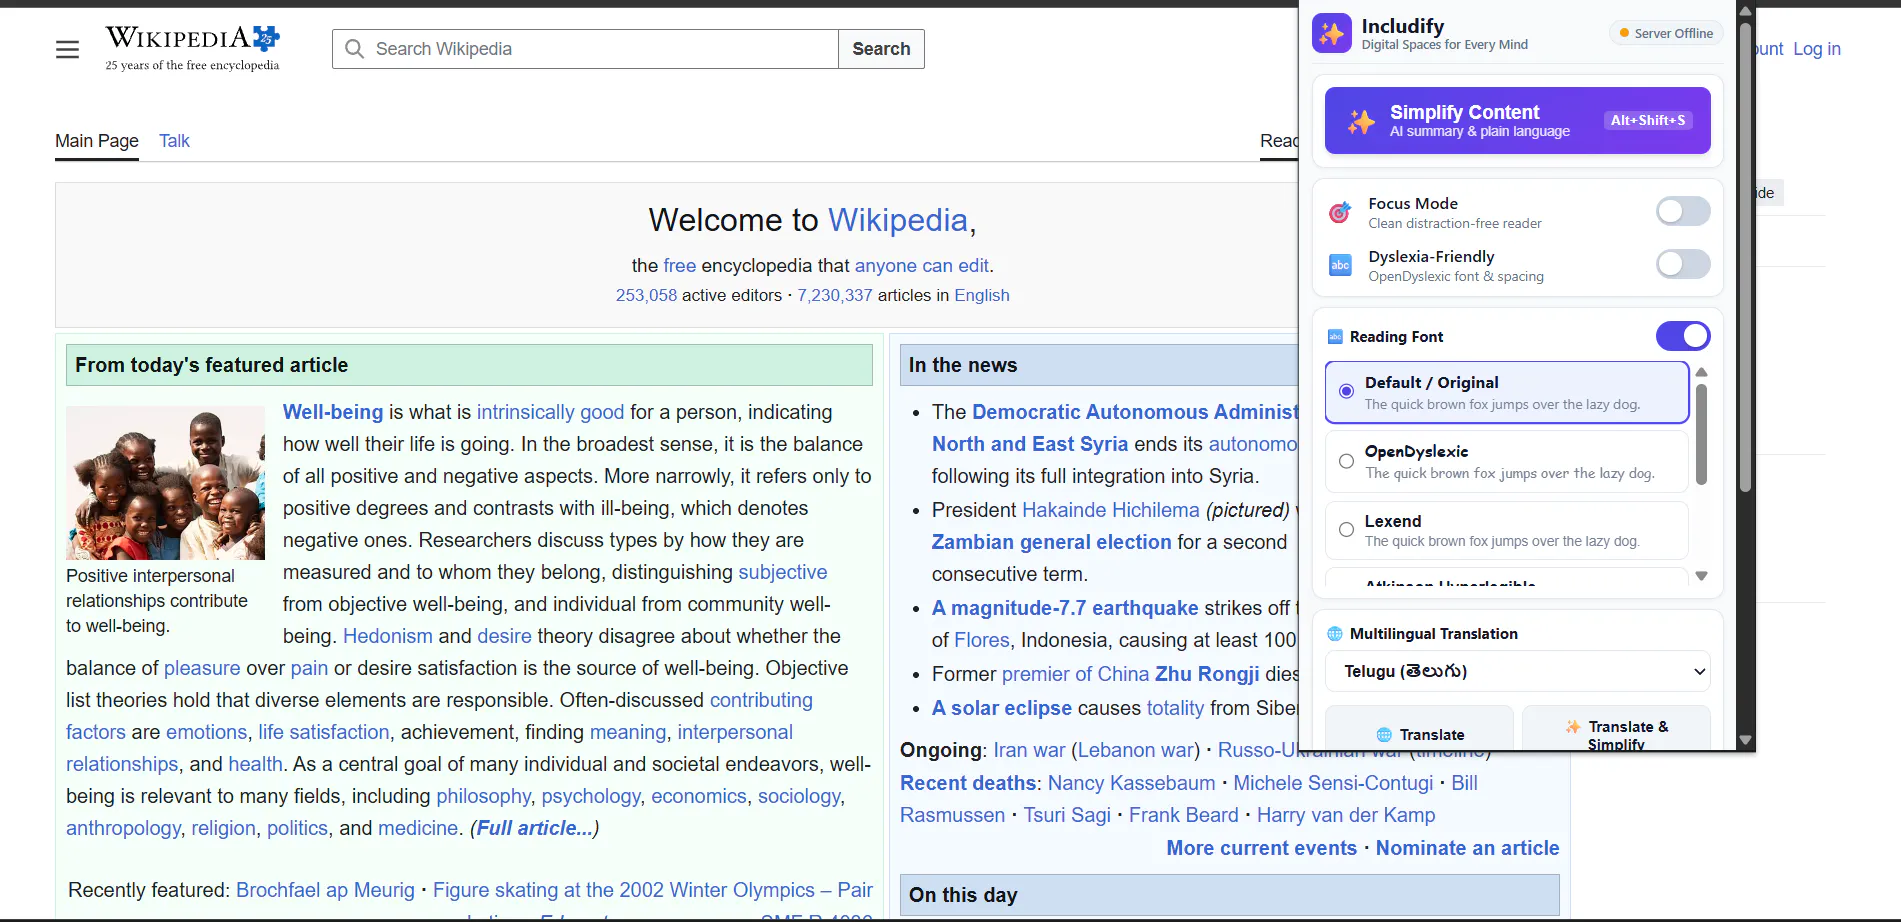The width and height of the screenshot is (1901, 922).
Task: Open the 7,230,337 articles link
Action: pos(835,296)
